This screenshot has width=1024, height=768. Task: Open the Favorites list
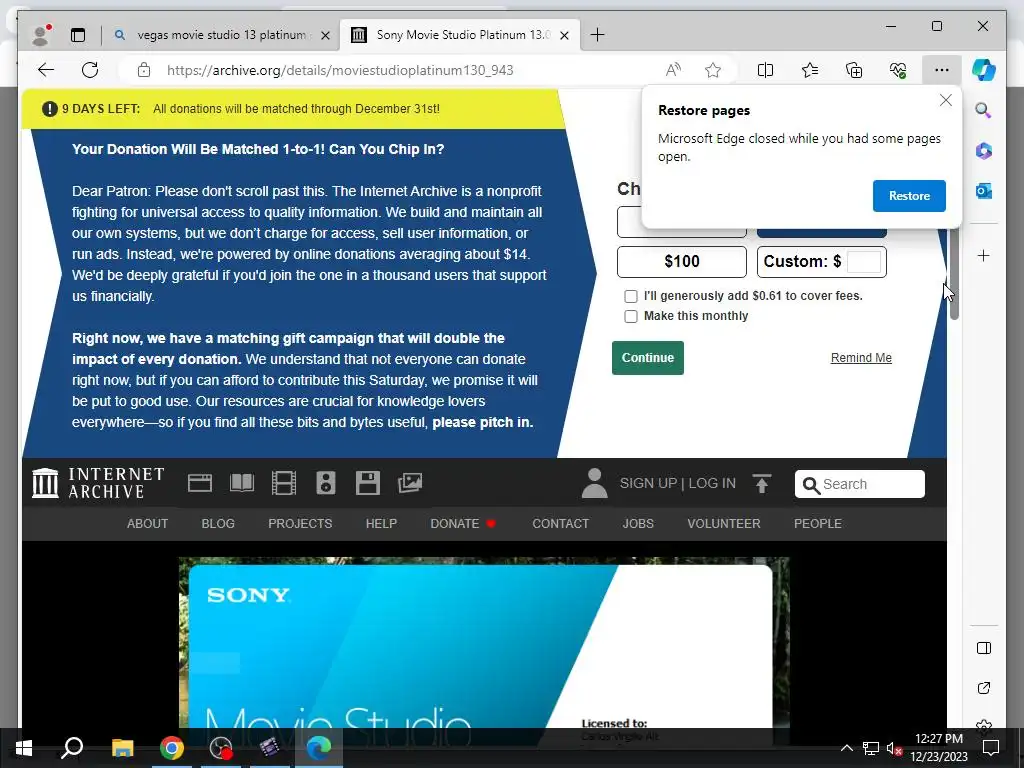810,70
